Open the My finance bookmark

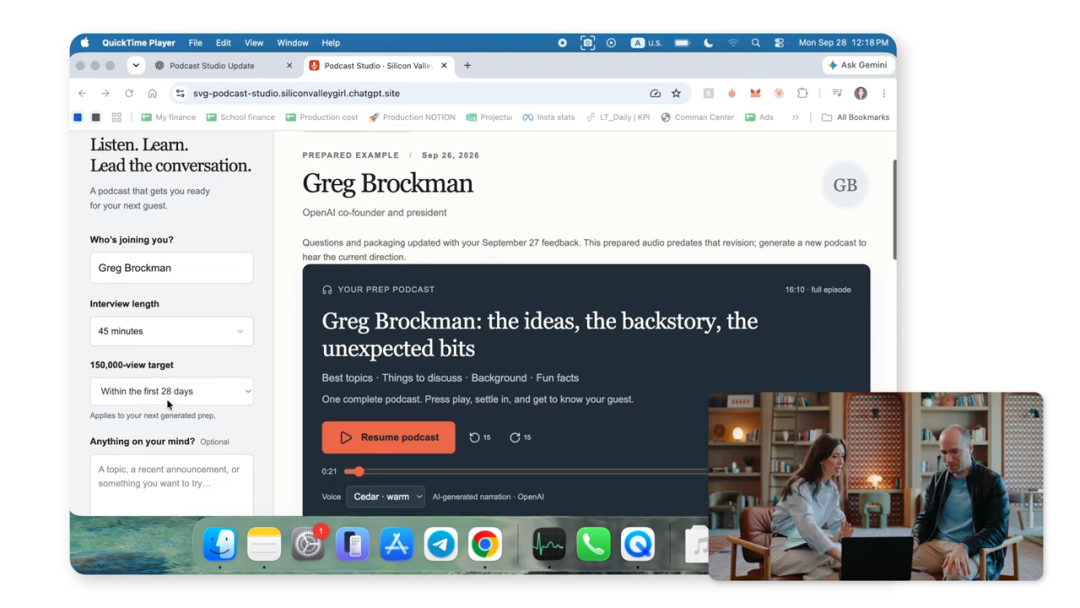168,117
